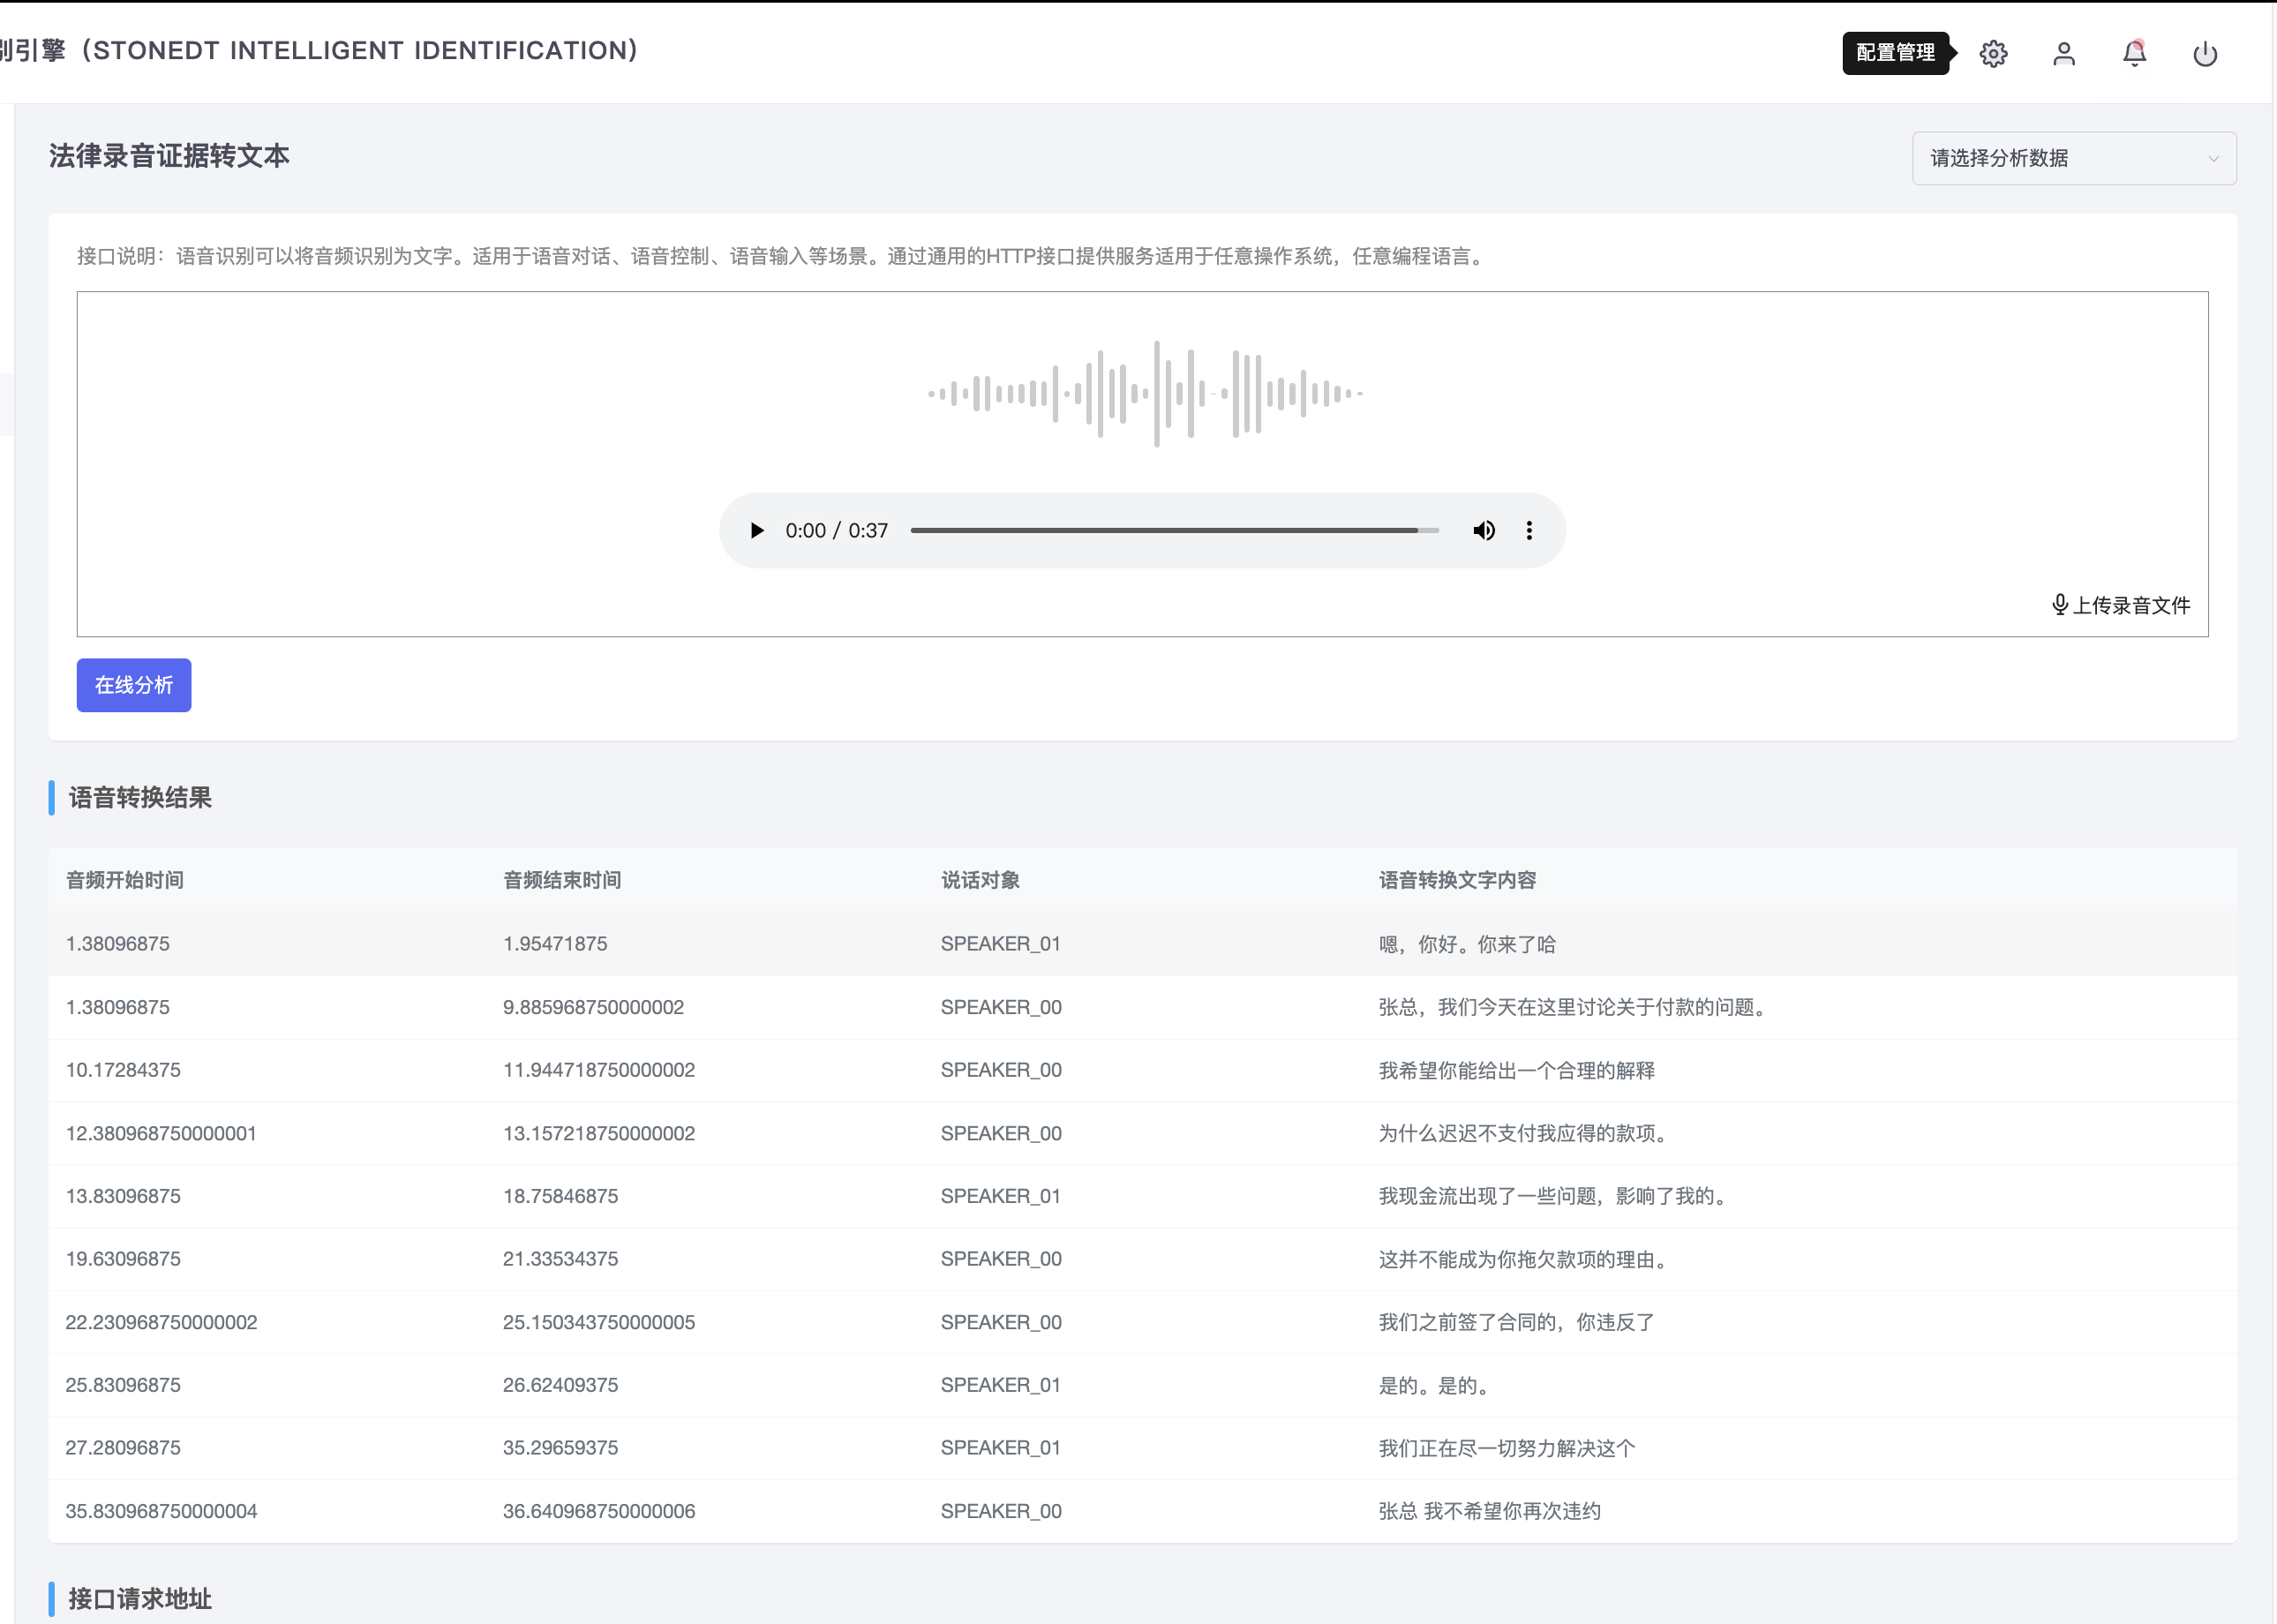Mute the audio player volume
This screenshot has width=2277, height=1624.
point(1483,531)
